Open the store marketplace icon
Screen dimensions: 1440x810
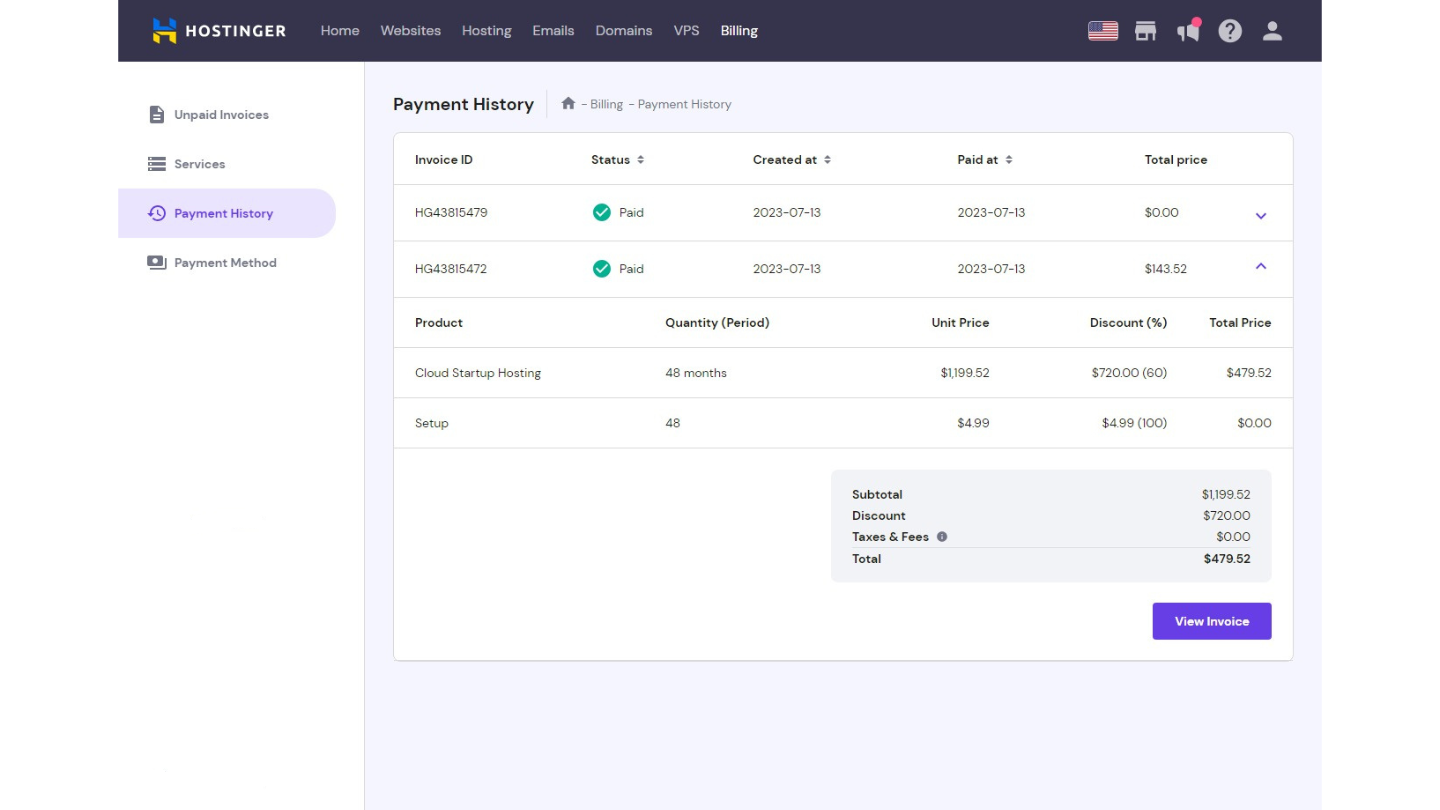click(x=1145, y=31)
